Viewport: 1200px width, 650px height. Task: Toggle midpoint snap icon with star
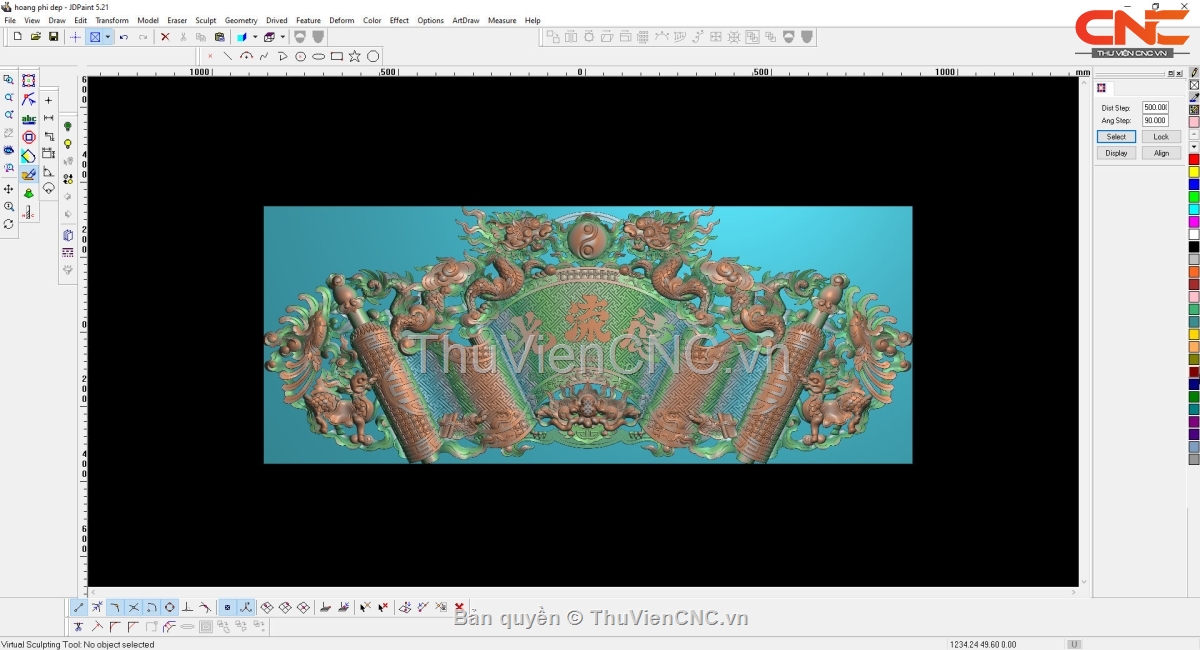pos(97,607)
